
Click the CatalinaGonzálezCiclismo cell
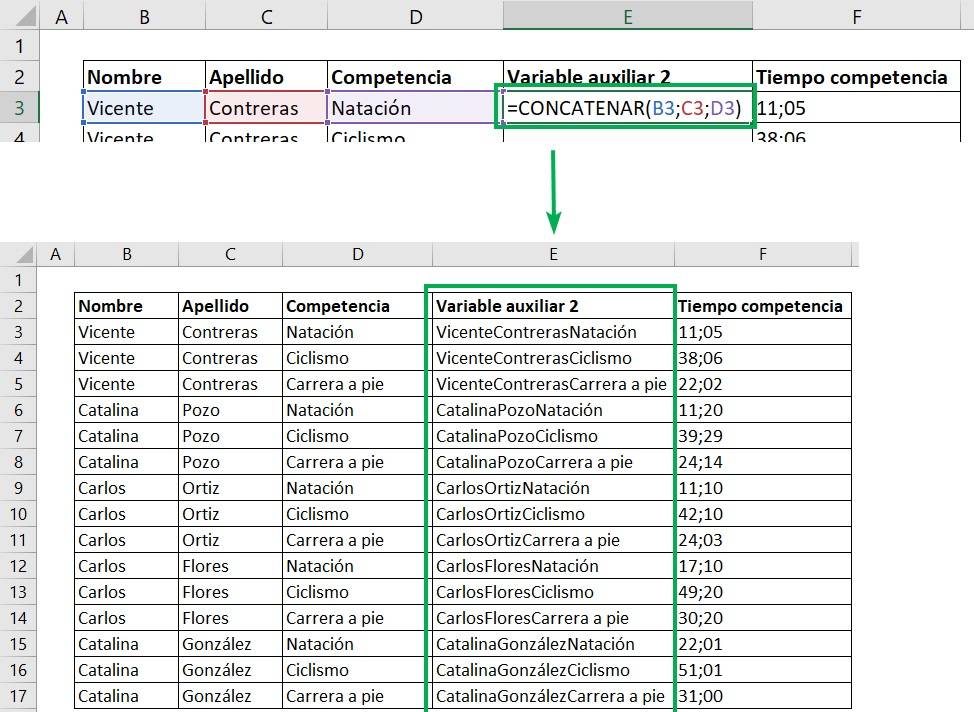552,670
